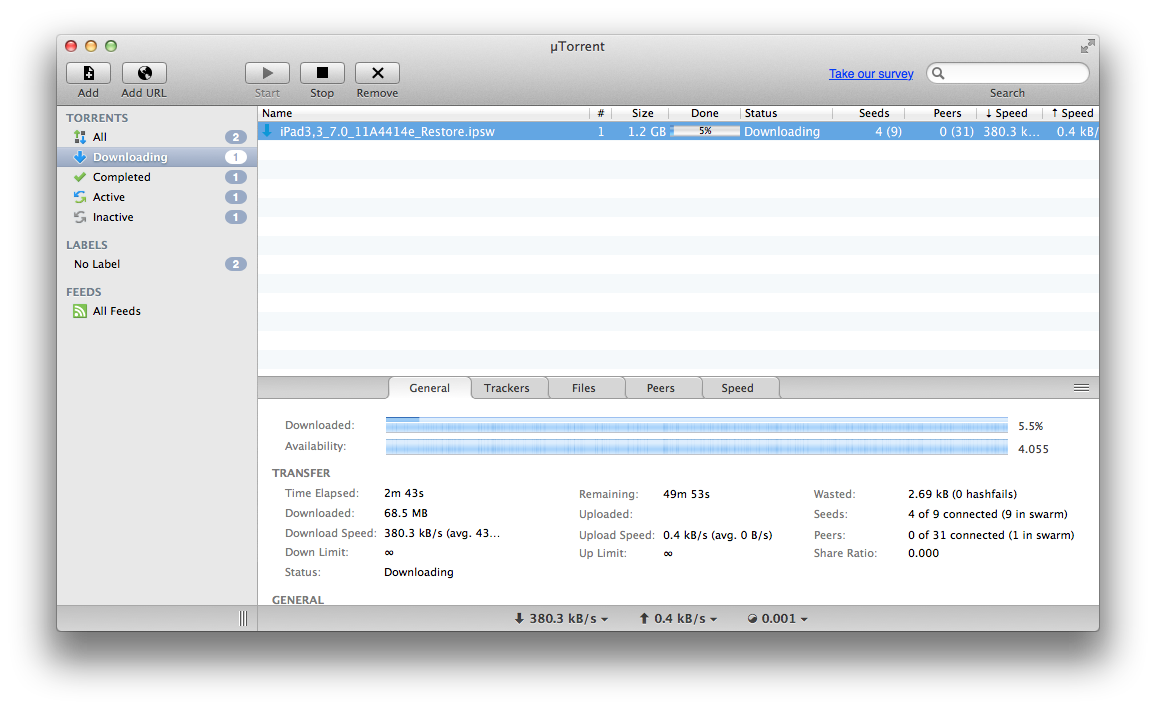The width and height of the screenshot is (1156, 710).
Task: Click the Wasted 2.69 kB value
Action: [963, 494]
